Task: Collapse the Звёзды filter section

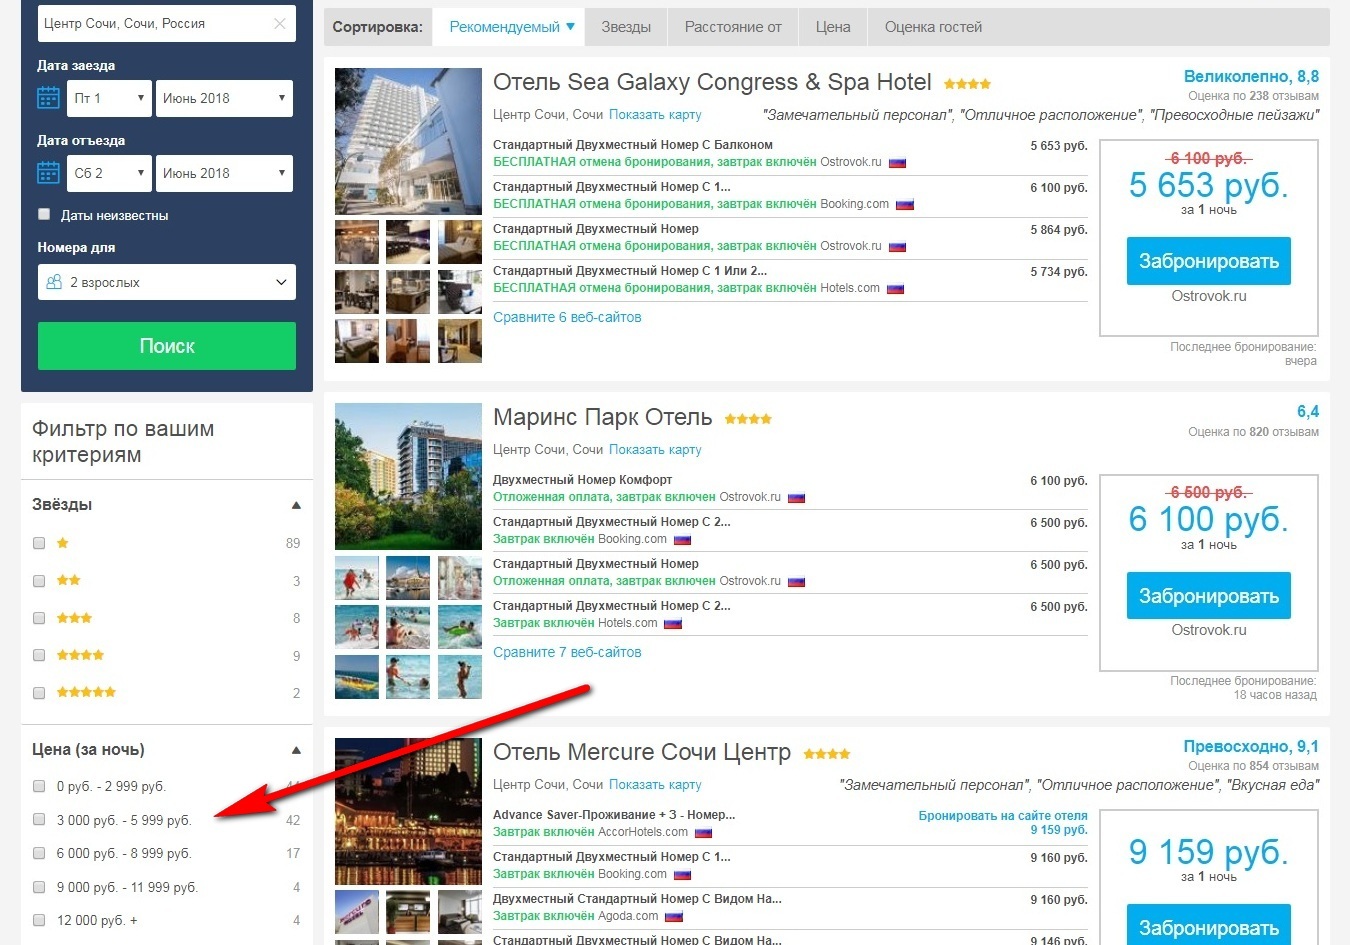Action: click(296, 505)
